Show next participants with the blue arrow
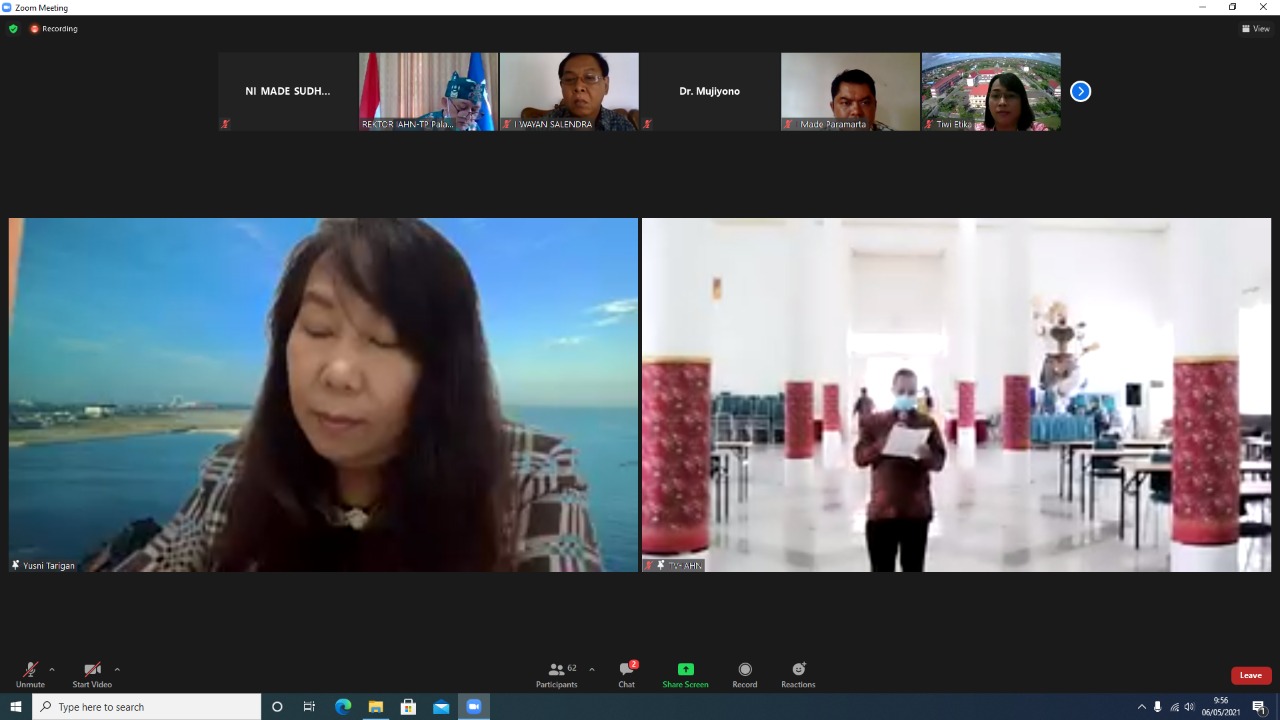Image resolution: width=1280 pixels, height=720 pixels. pyautogui.click(x=1080, y=91)
